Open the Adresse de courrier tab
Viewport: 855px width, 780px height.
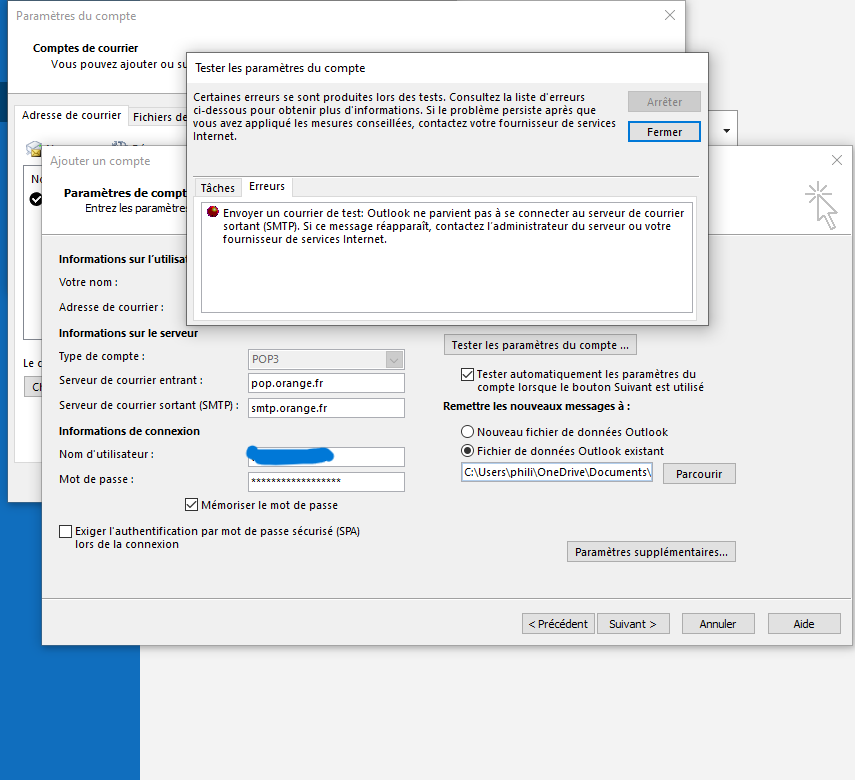pos(71,115)
